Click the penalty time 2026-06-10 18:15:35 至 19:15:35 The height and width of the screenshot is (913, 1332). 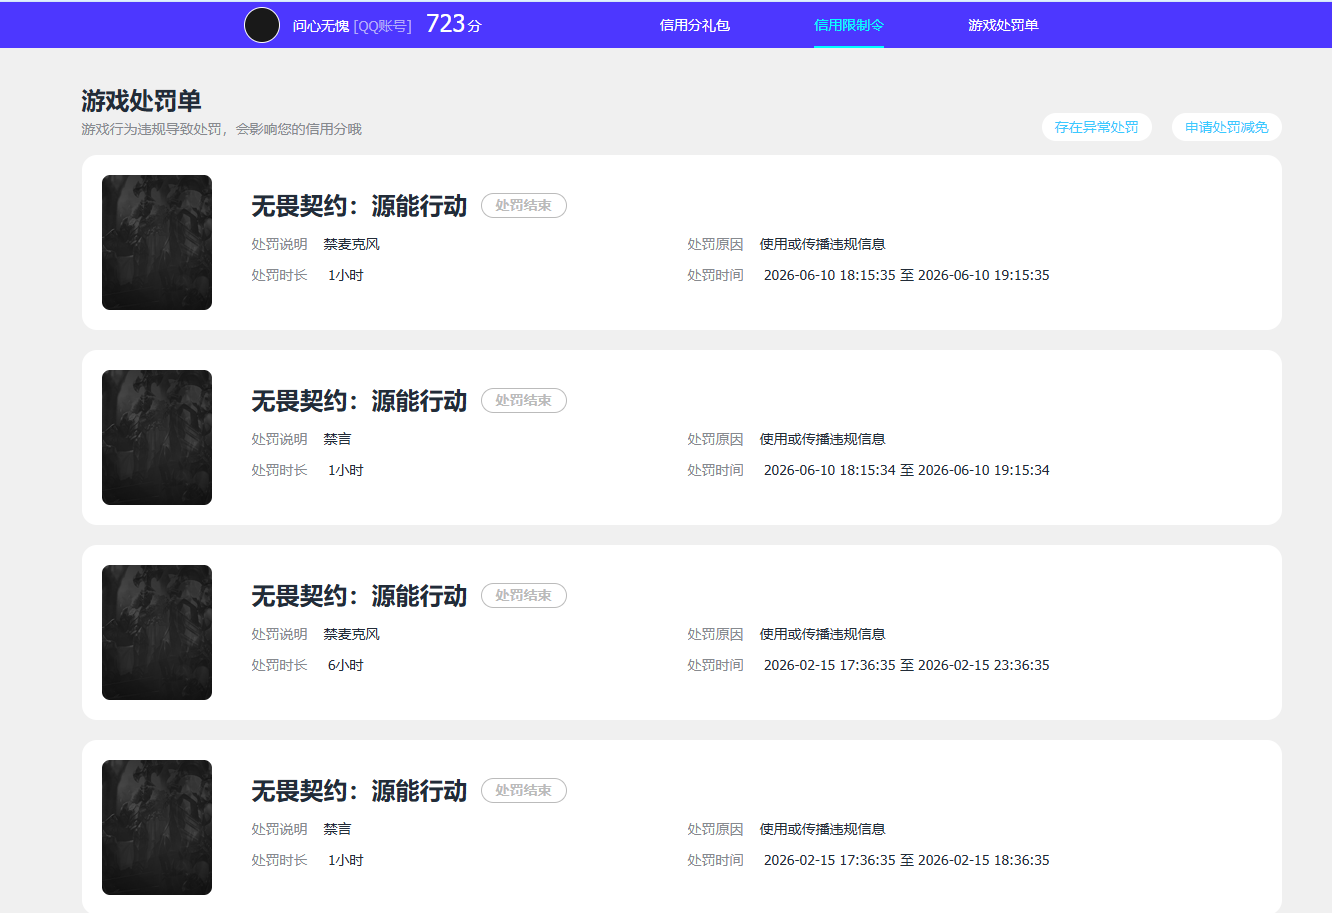pyautogui.click(x=907, y=275)
